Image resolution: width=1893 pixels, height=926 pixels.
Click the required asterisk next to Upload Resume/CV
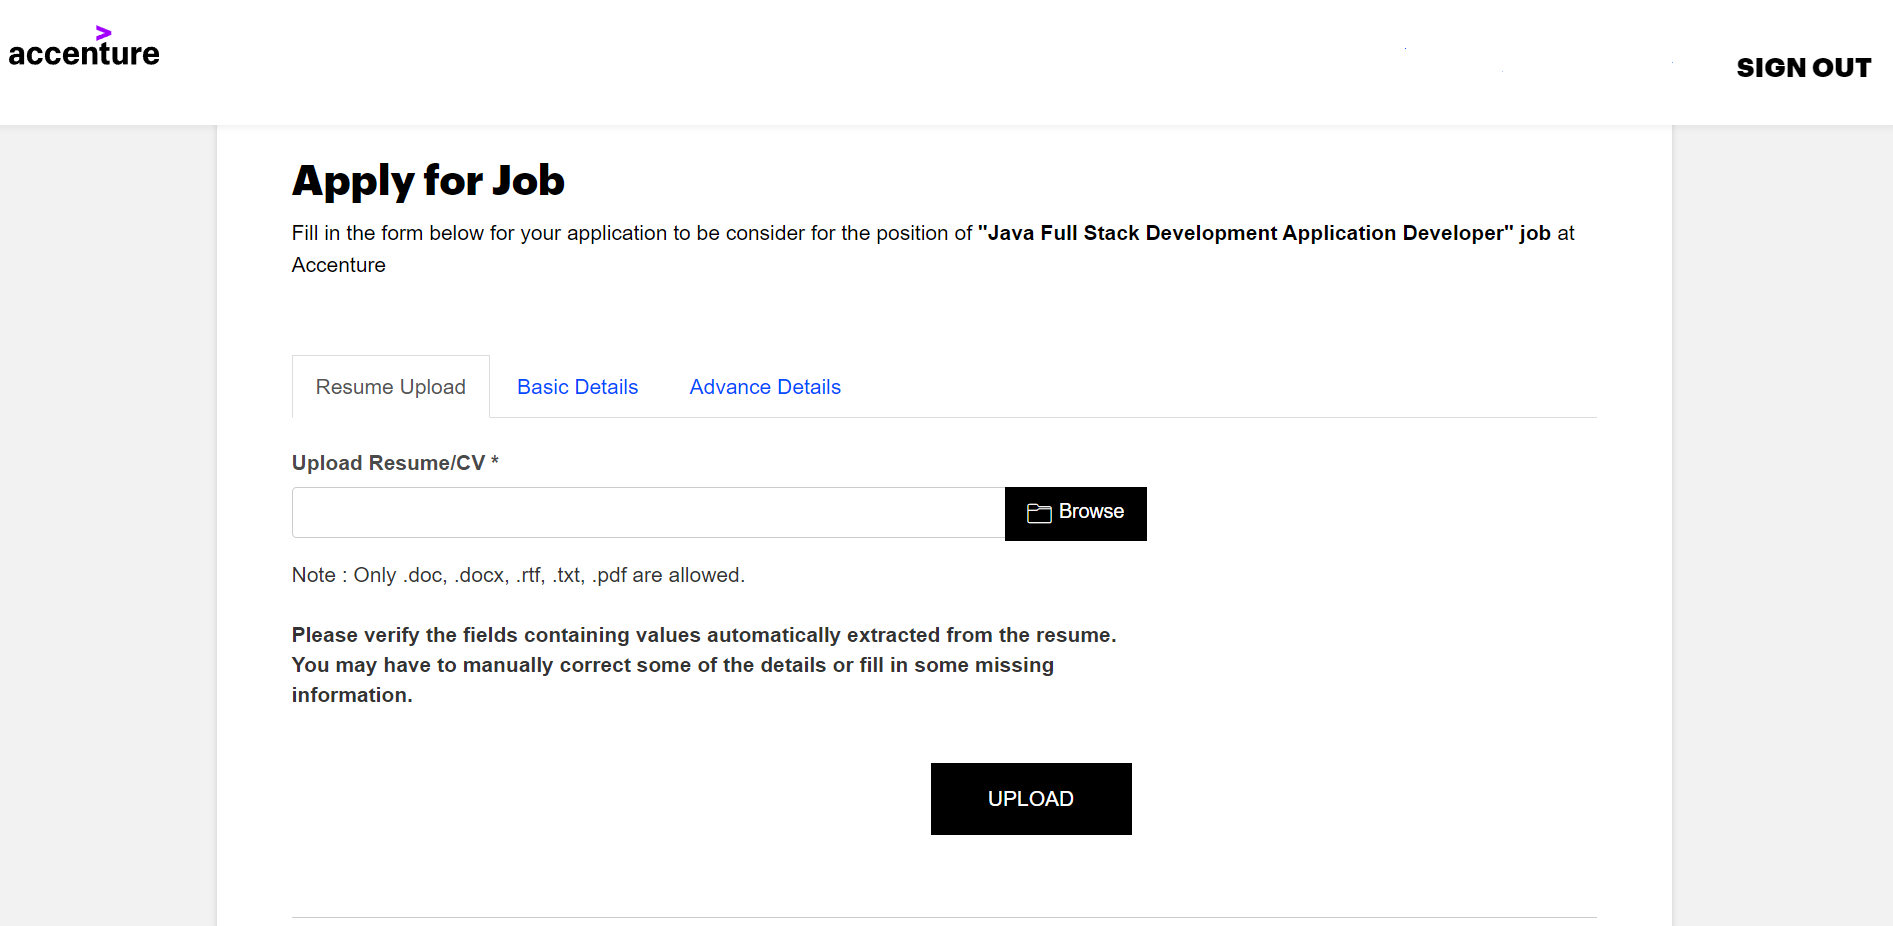495,461
